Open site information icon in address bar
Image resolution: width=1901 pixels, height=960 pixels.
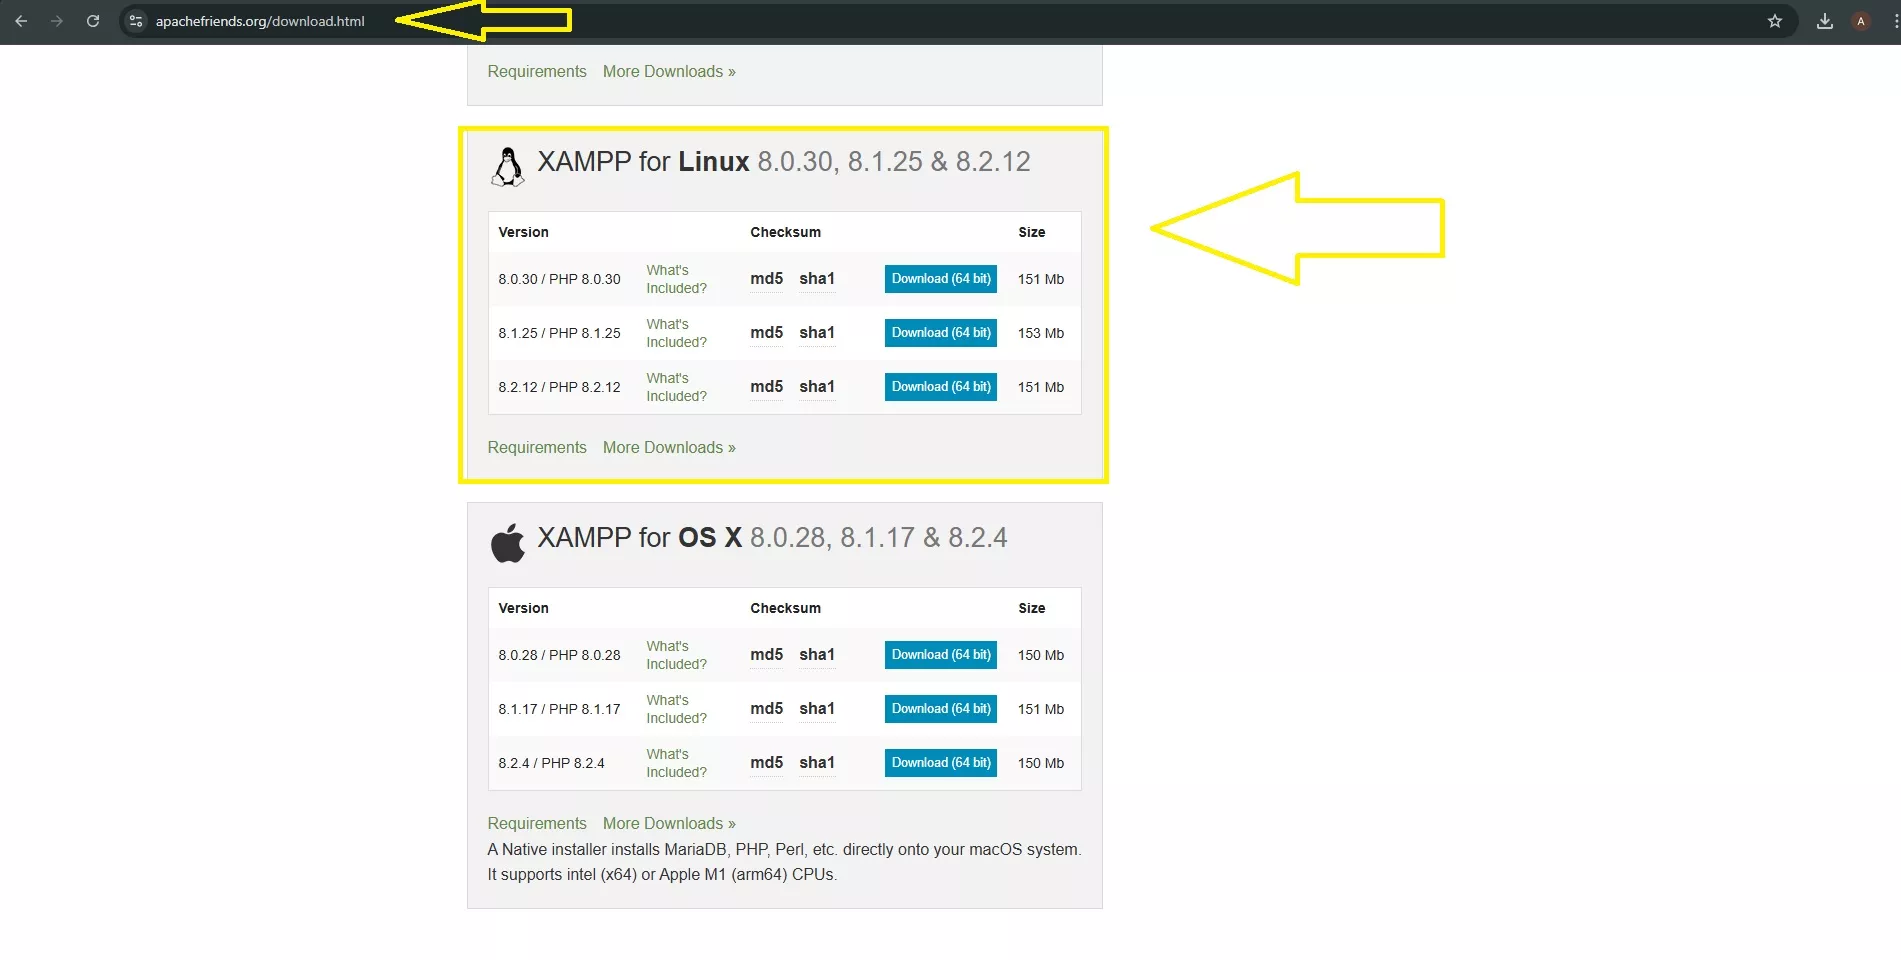click(137, 21)
